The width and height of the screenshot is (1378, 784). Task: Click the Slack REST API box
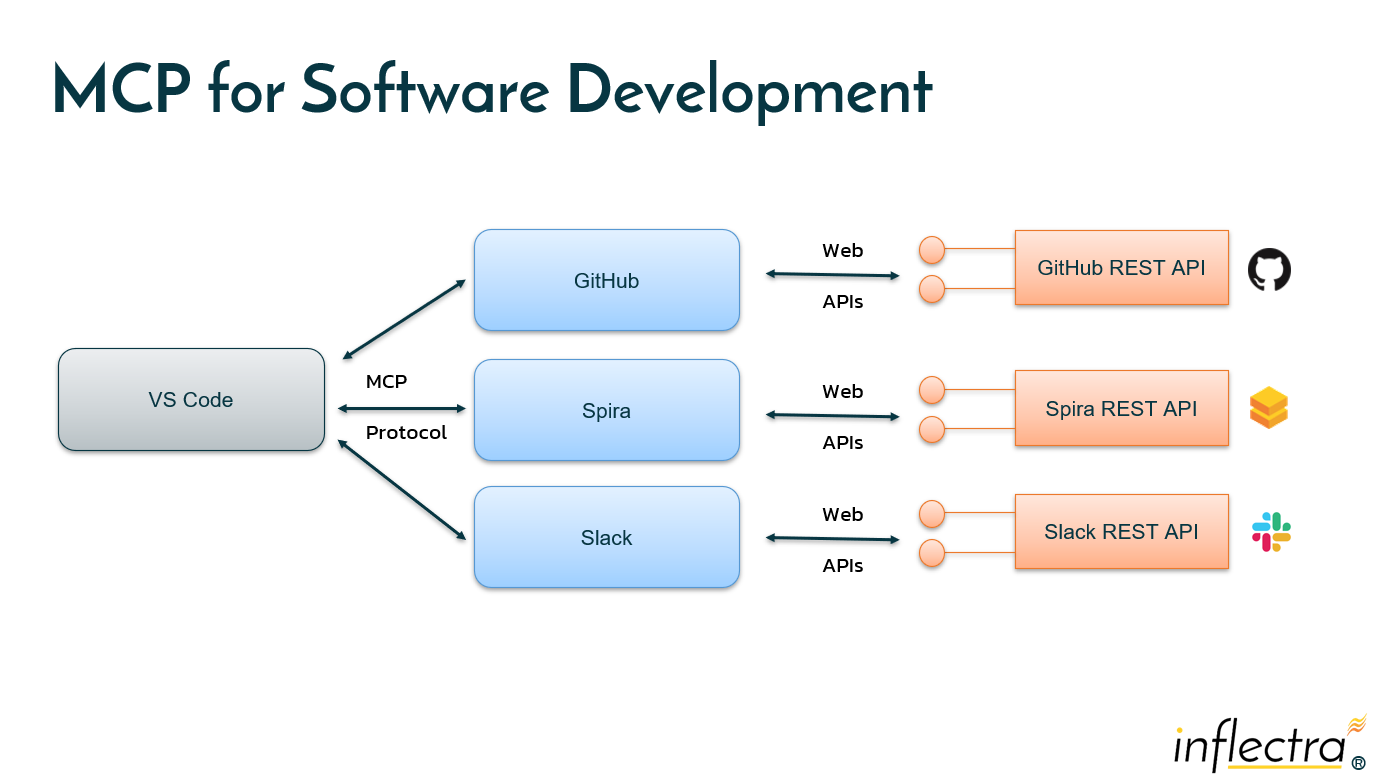tap(1121, 532)
